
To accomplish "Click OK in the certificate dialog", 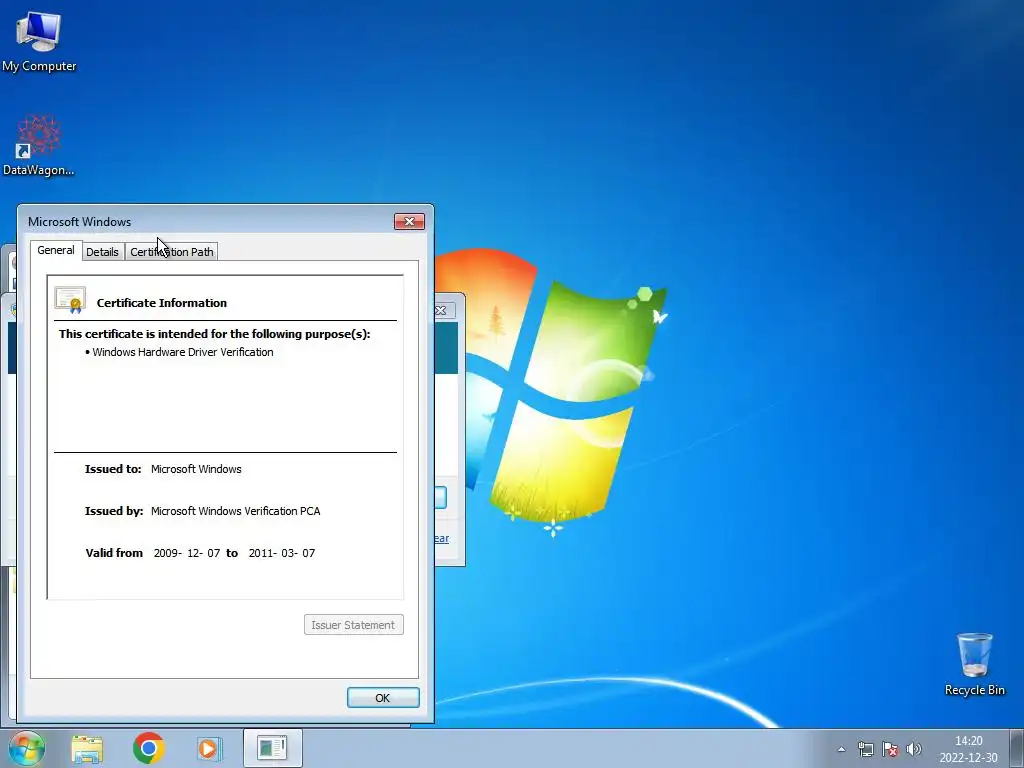I will 383,697.
